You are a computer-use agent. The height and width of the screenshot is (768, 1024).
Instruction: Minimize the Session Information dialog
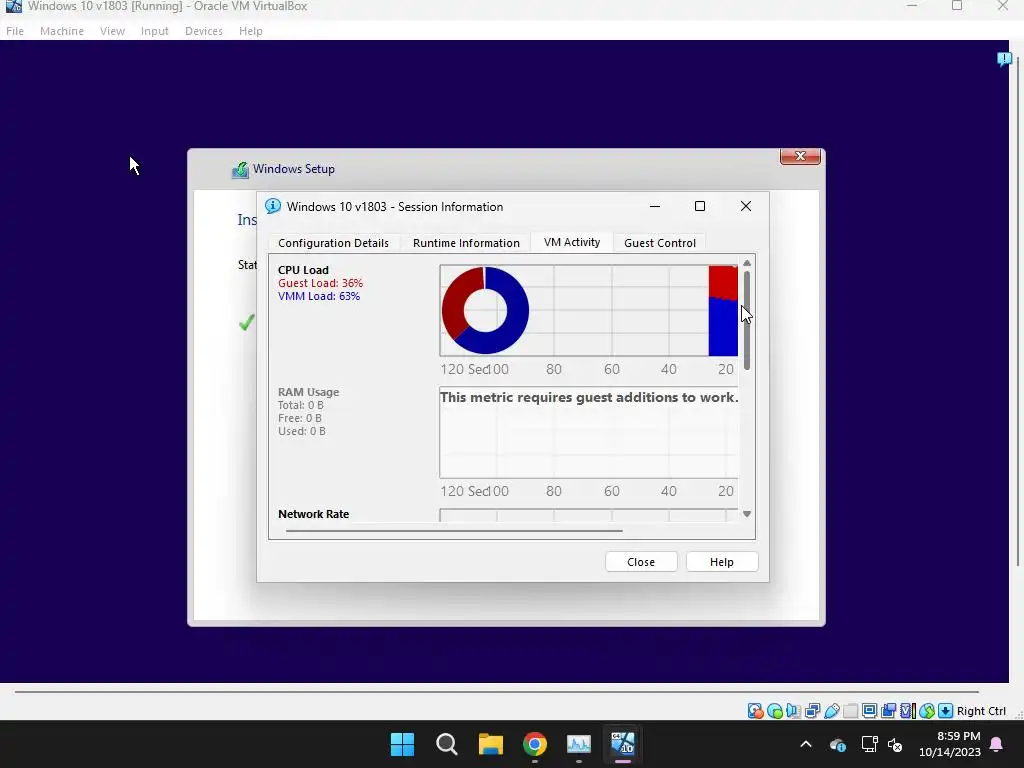pos(655,206)
